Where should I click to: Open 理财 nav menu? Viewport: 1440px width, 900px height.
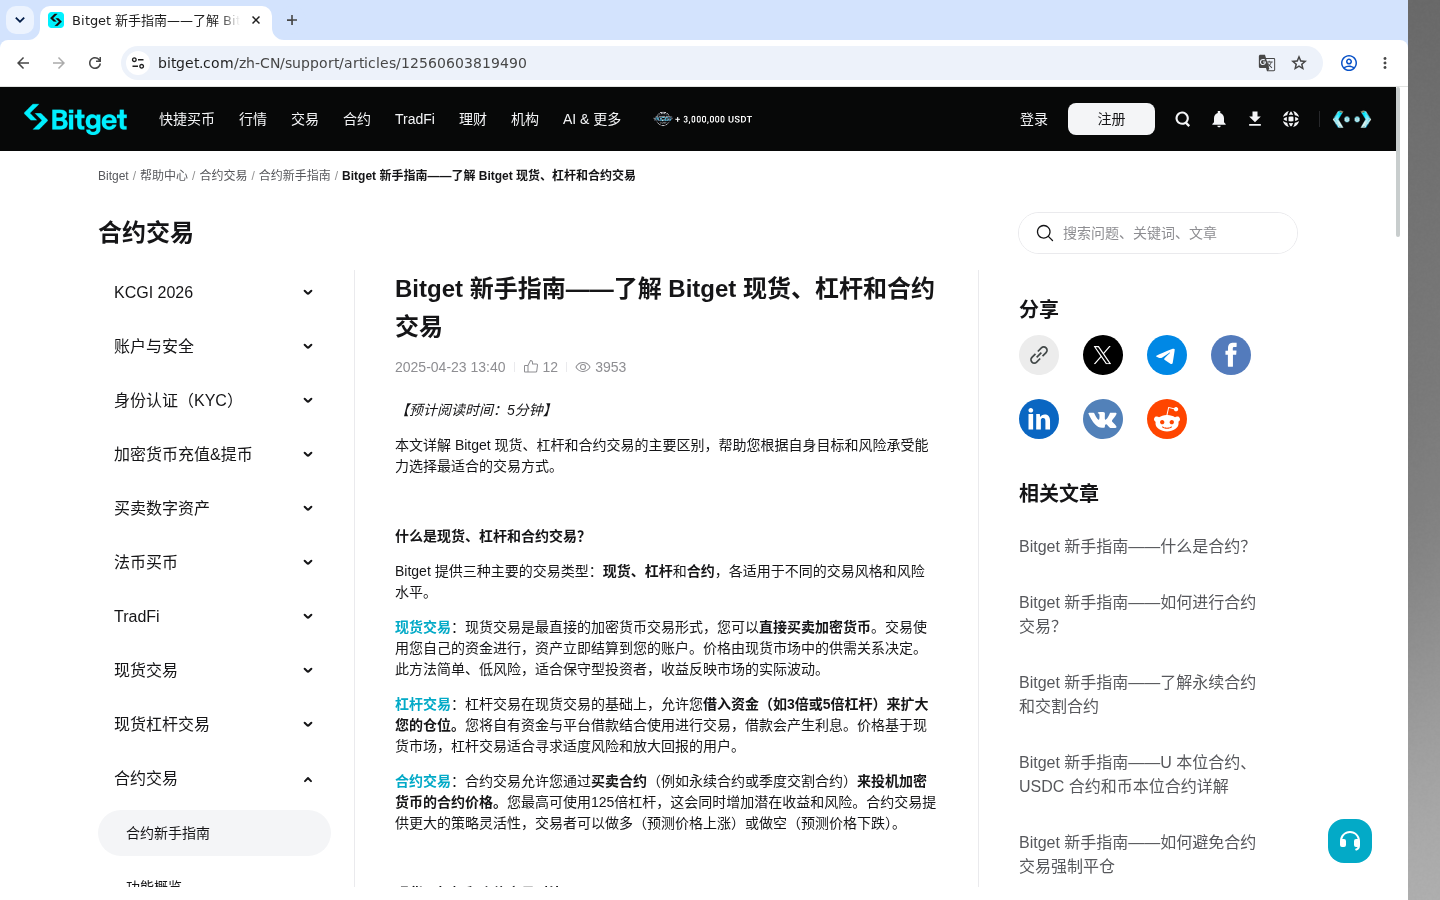point(473,119)
